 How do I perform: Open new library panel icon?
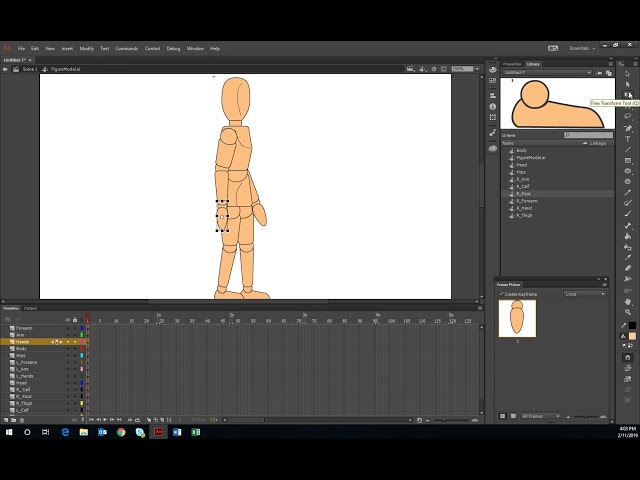[x=609, y=73]
